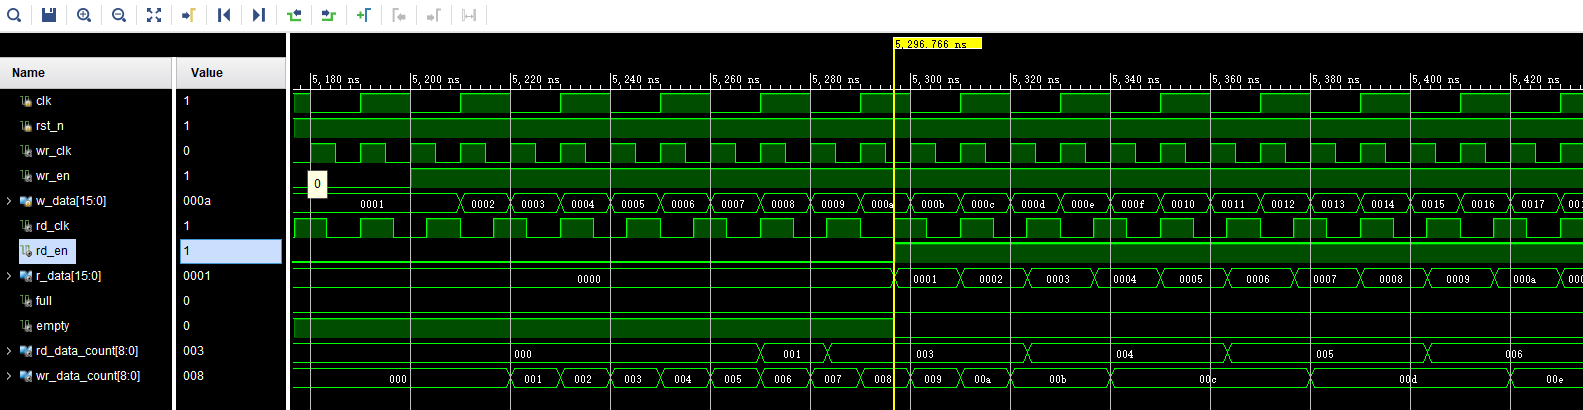Select the wr_en signal row
This screenshot has width=1583, height=410.
86,176
